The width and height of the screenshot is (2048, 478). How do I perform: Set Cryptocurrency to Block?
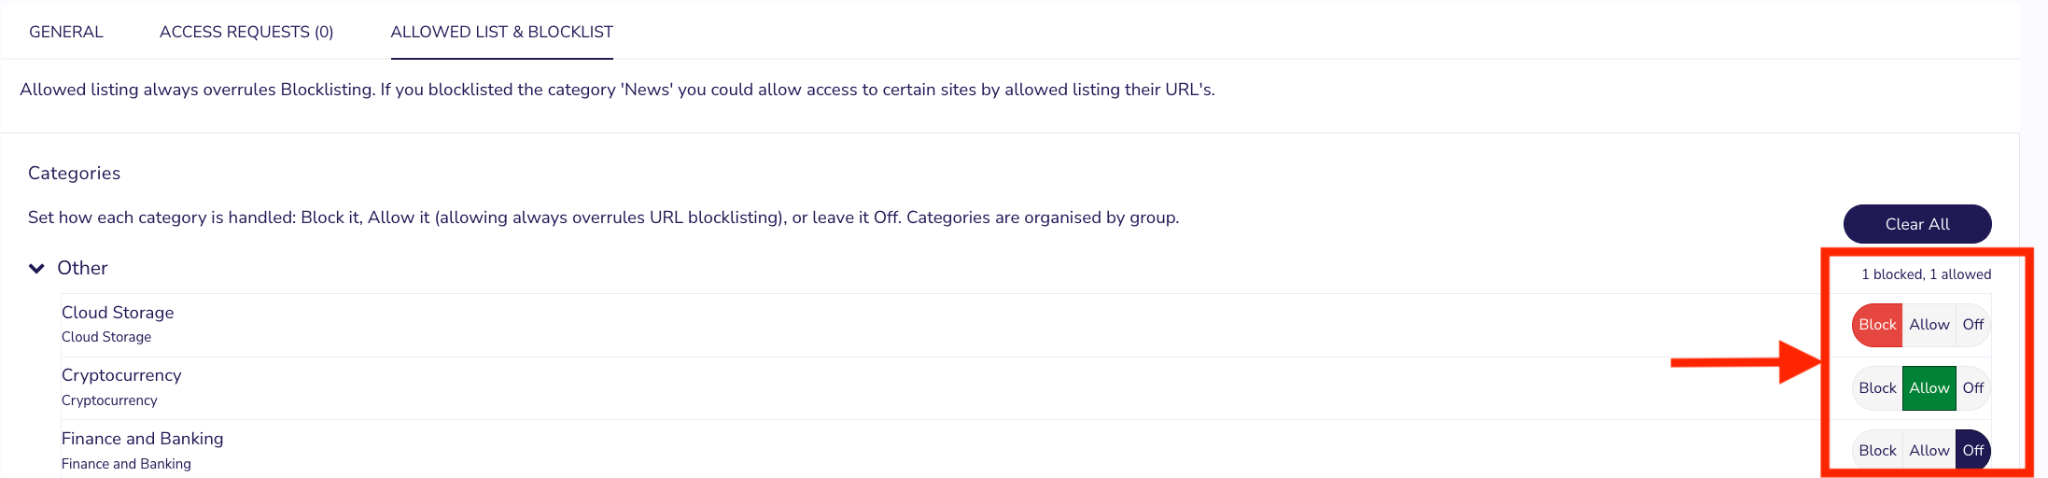click(1877, 388)
